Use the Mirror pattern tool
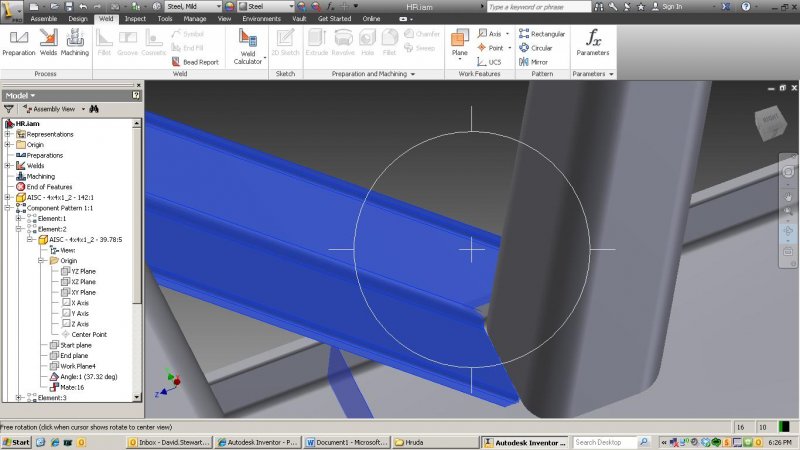The height and width of the screenshot is (450, 800). coord(533,62)
